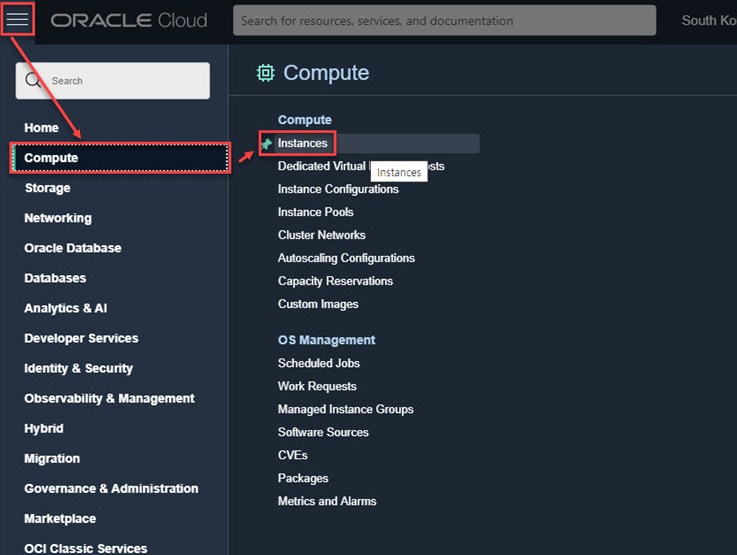
Task: Select Storage in the navigation menu
Action: 47,188
